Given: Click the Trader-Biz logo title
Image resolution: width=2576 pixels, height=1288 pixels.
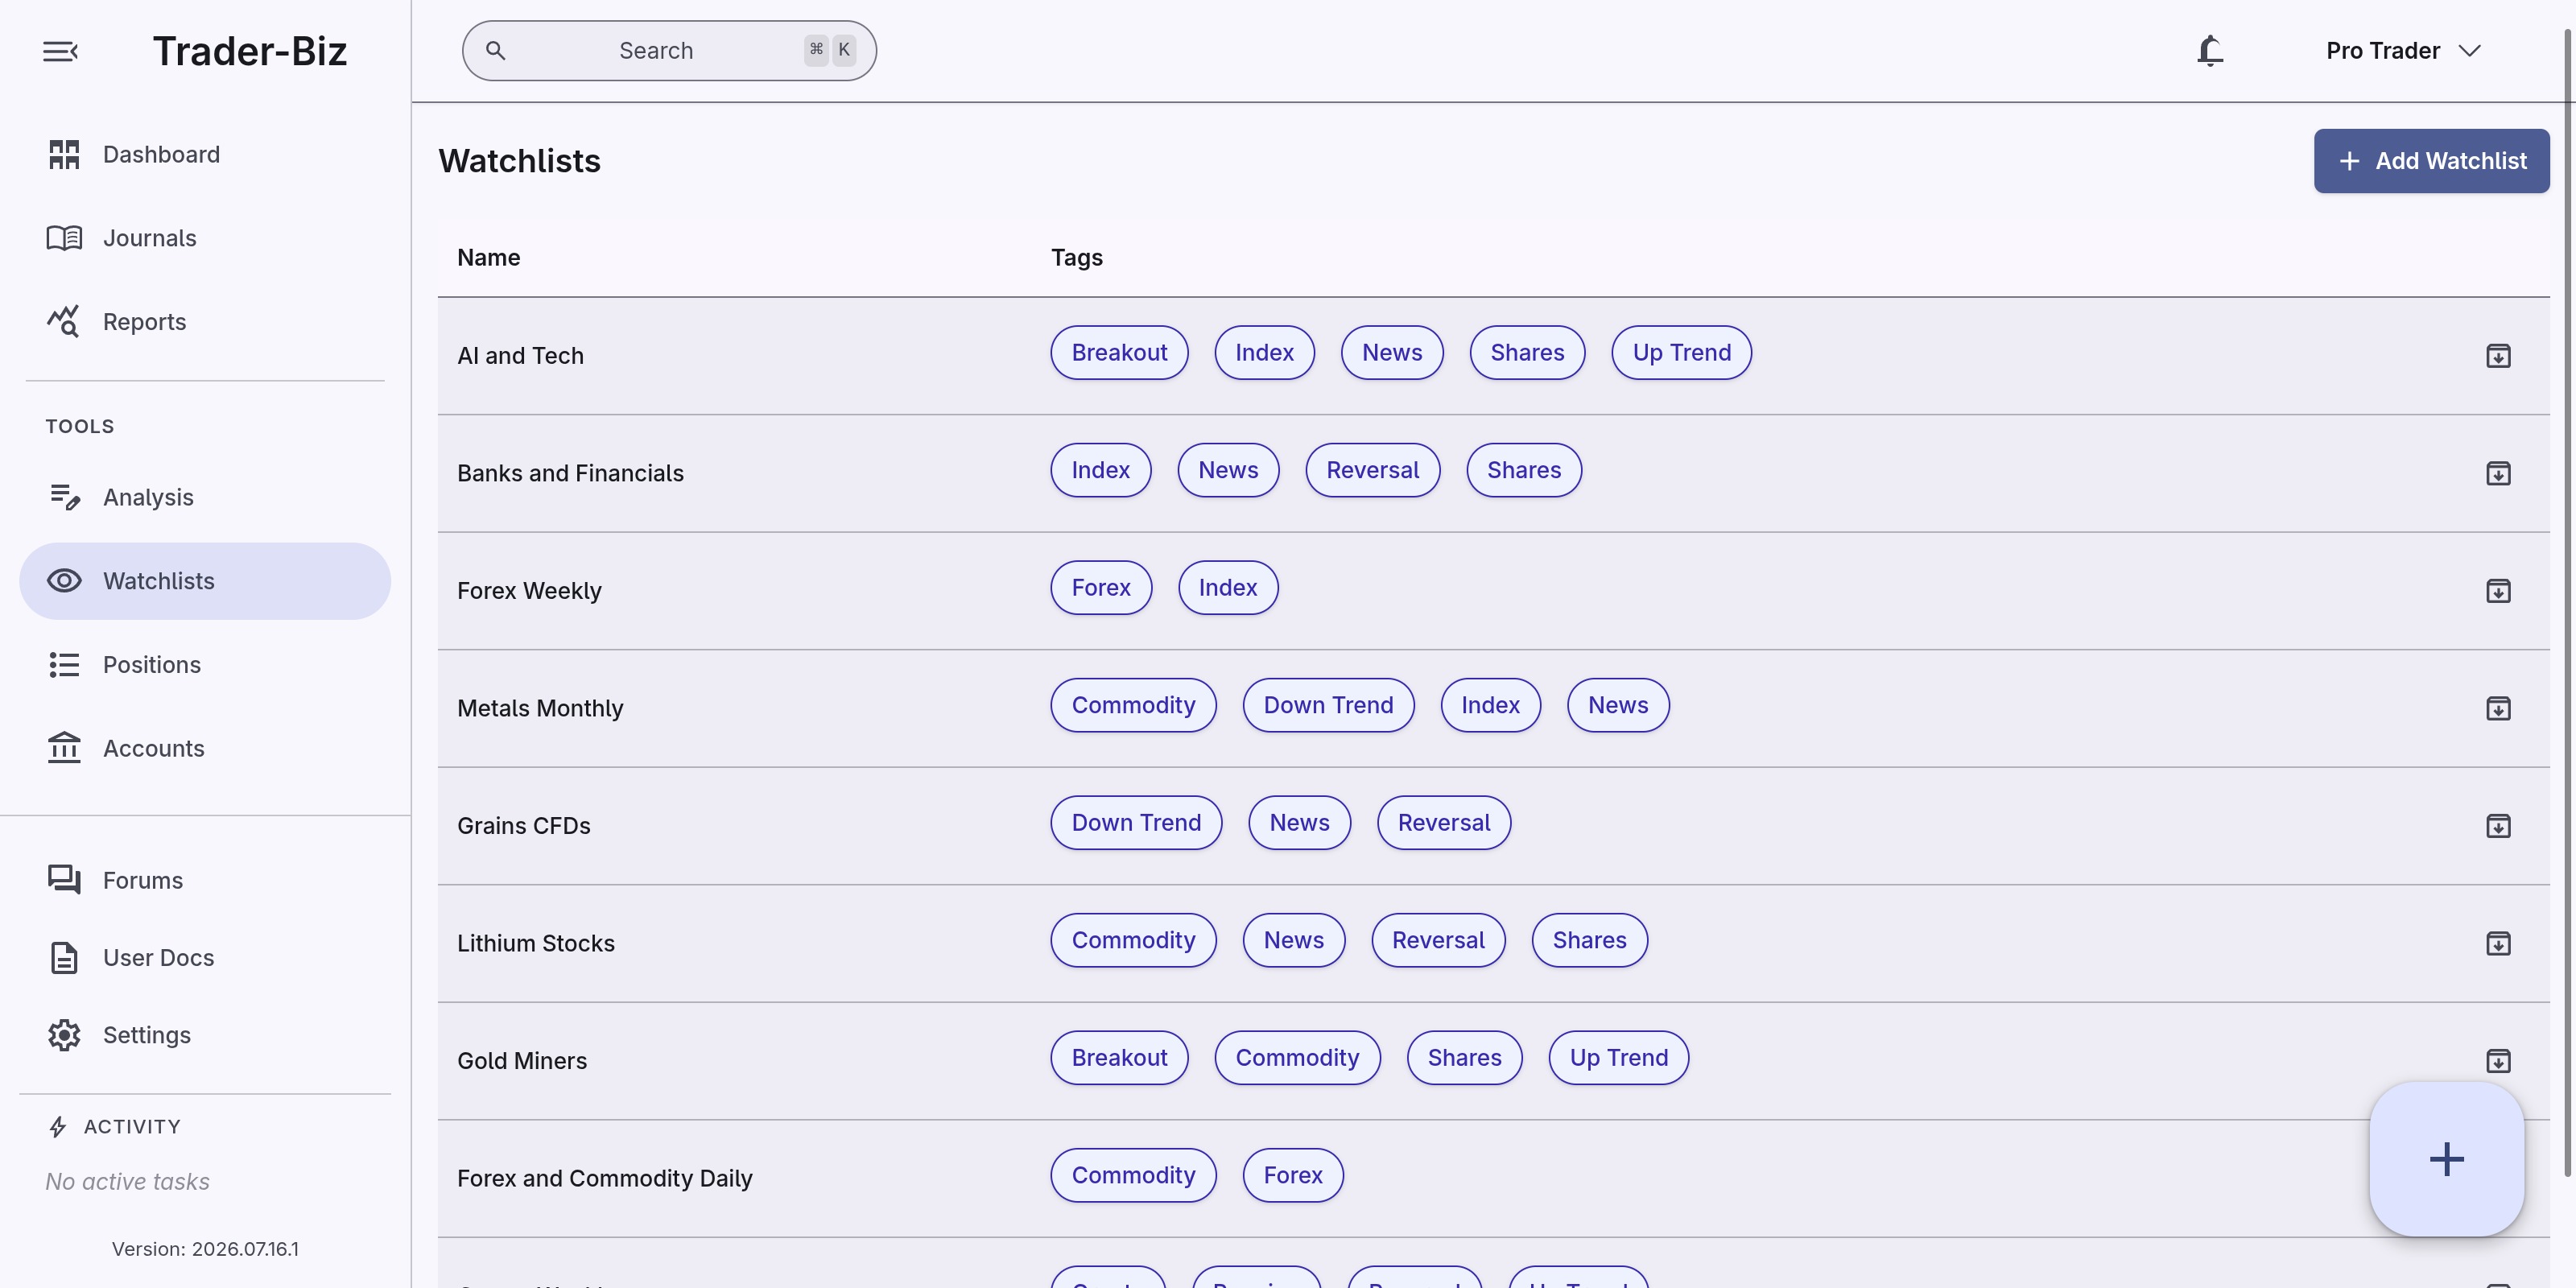Looking at the screenshot, I should 249,51.
